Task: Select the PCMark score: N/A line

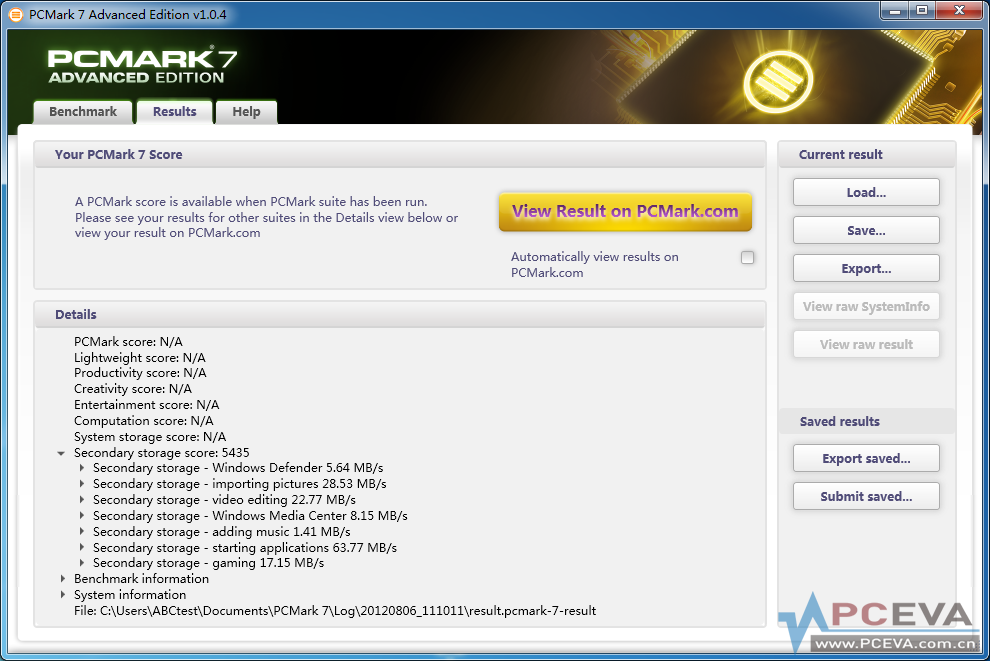Action: (x=128, y=342)
